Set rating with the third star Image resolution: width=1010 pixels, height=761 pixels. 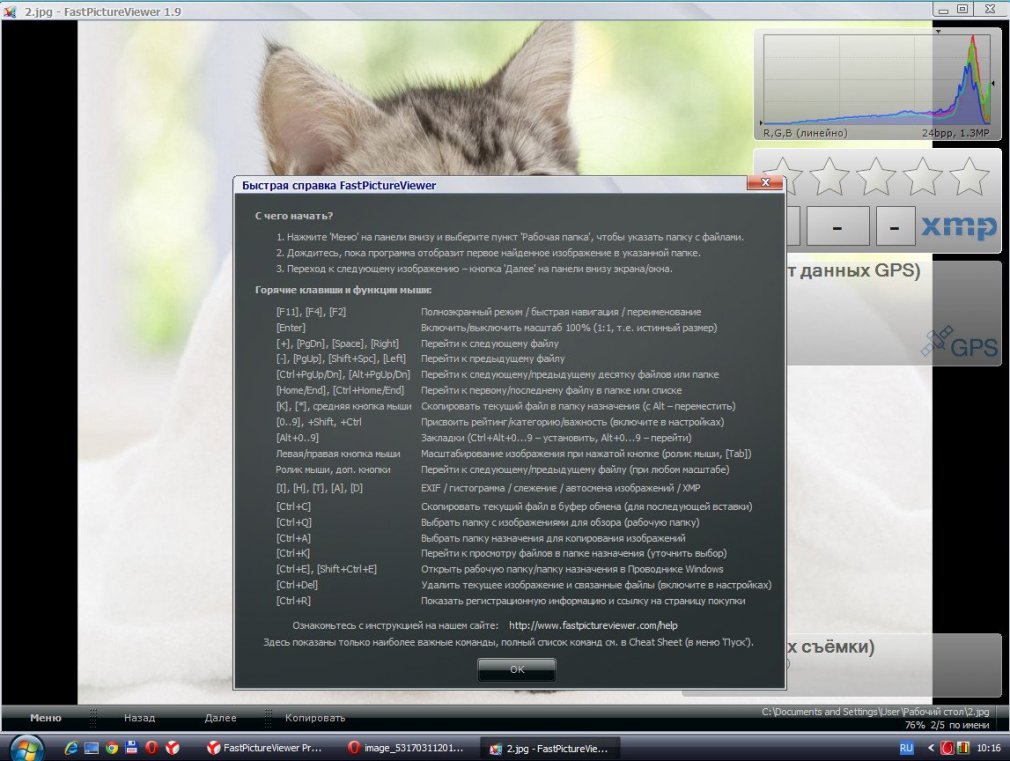[875, 176]
